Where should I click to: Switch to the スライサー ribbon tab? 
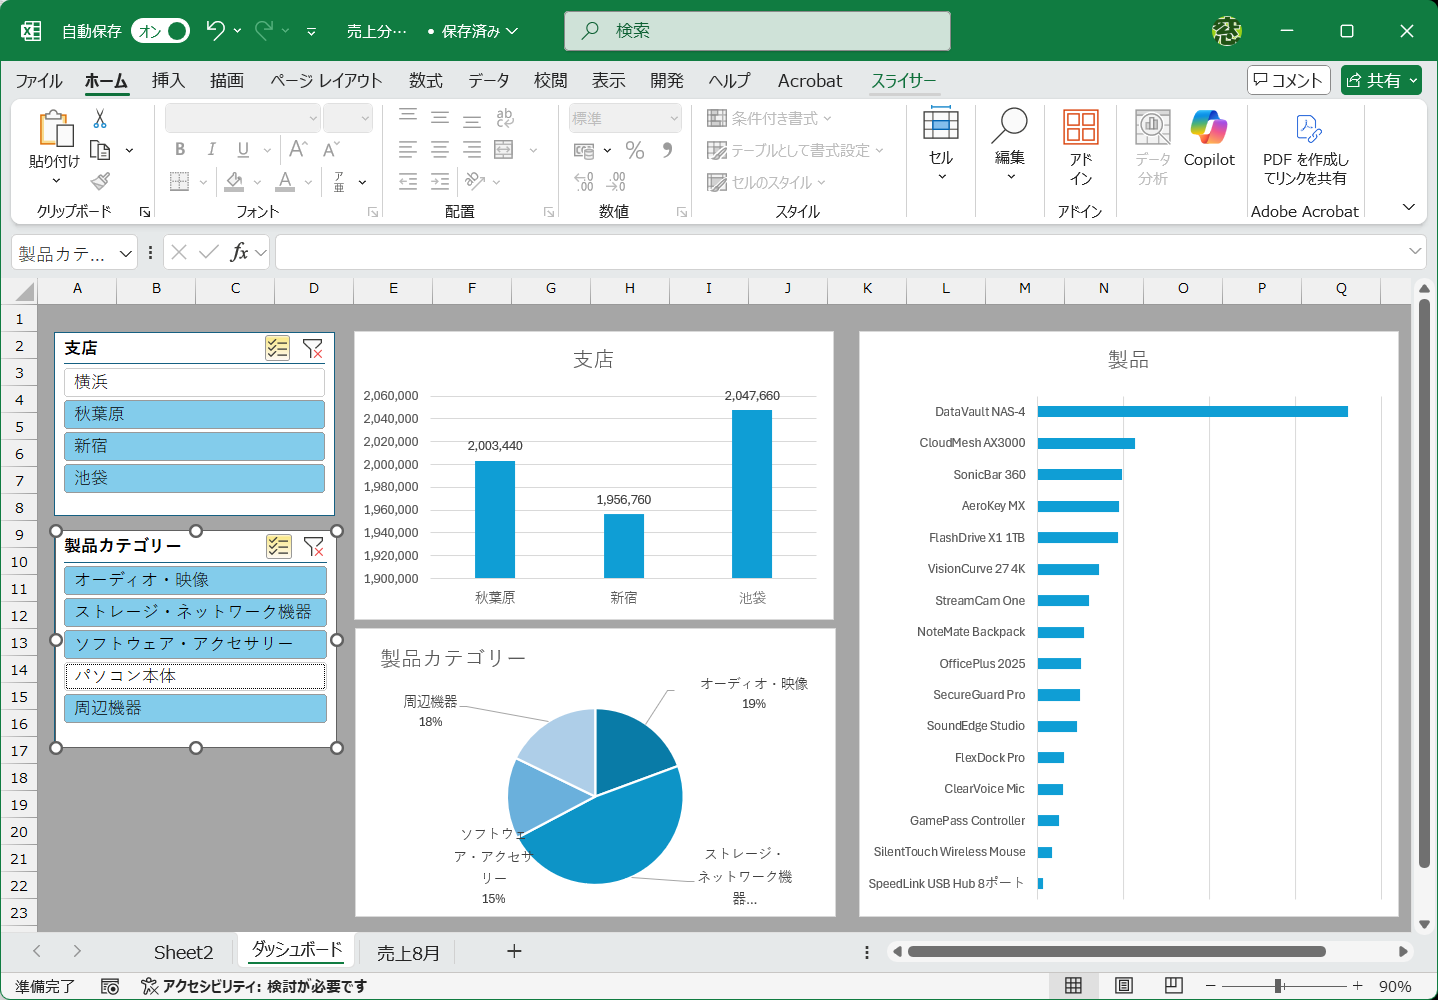point(903,80)
